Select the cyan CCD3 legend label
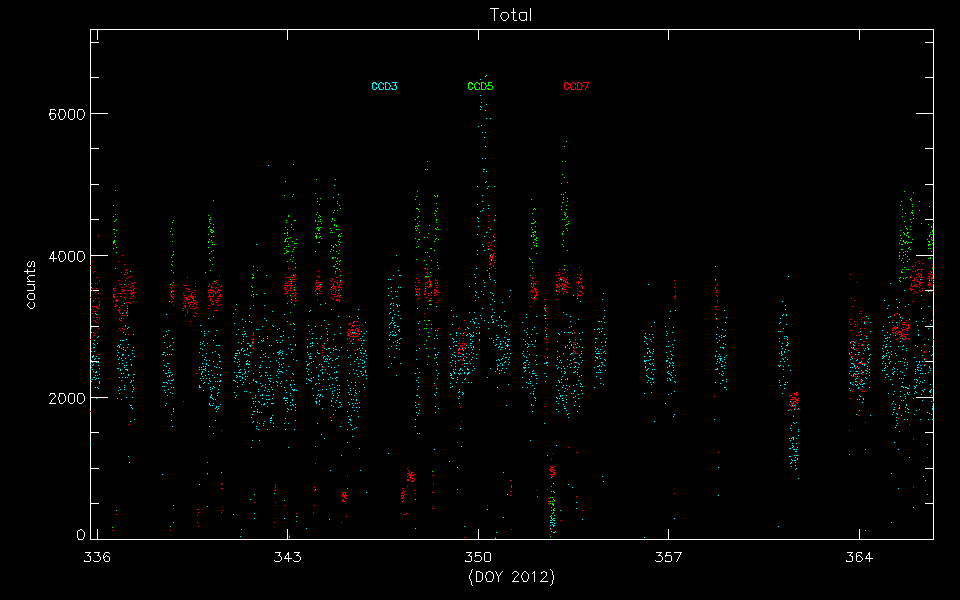Viewport: 960px width, 600px height. point(384,87)
